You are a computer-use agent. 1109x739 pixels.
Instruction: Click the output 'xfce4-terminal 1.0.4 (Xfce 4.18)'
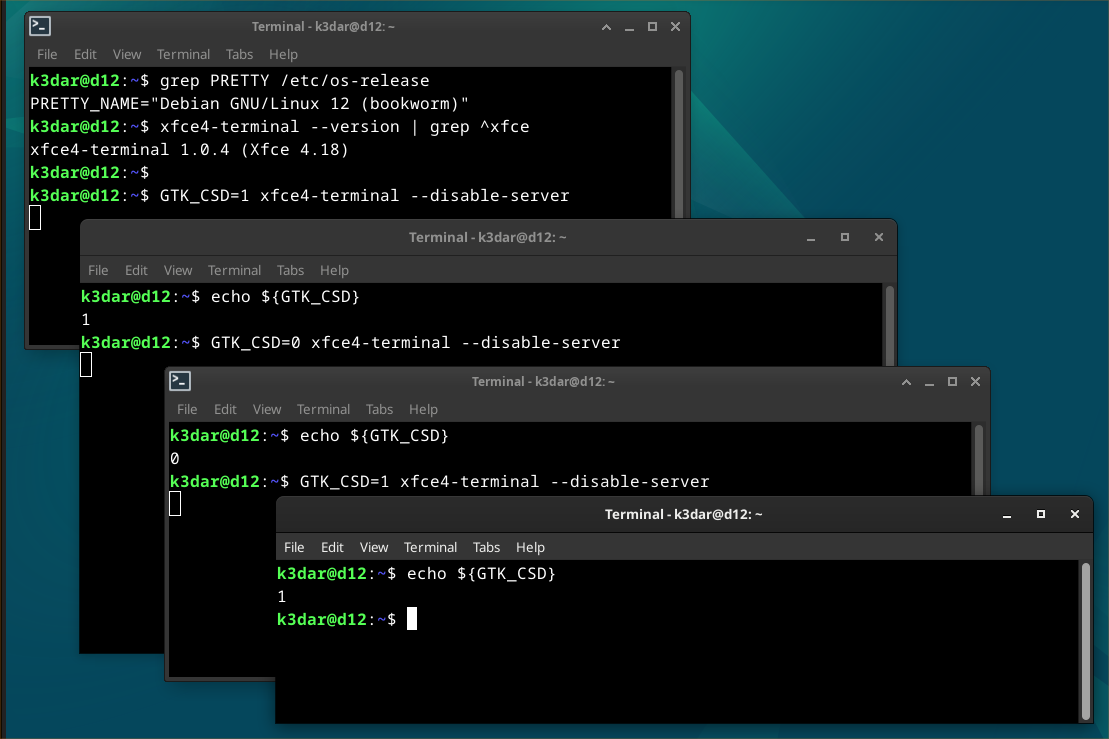point(189,150)
